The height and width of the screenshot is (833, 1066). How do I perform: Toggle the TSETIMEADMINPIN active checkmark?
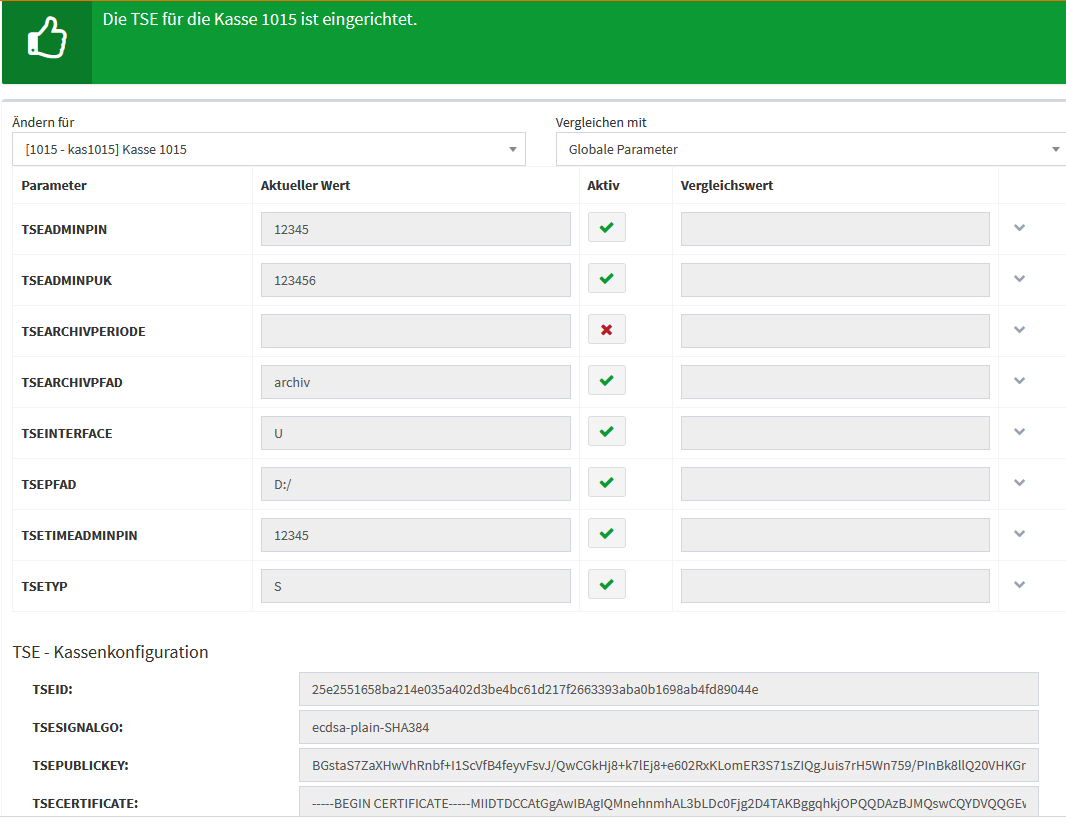[x=606, y=534]
